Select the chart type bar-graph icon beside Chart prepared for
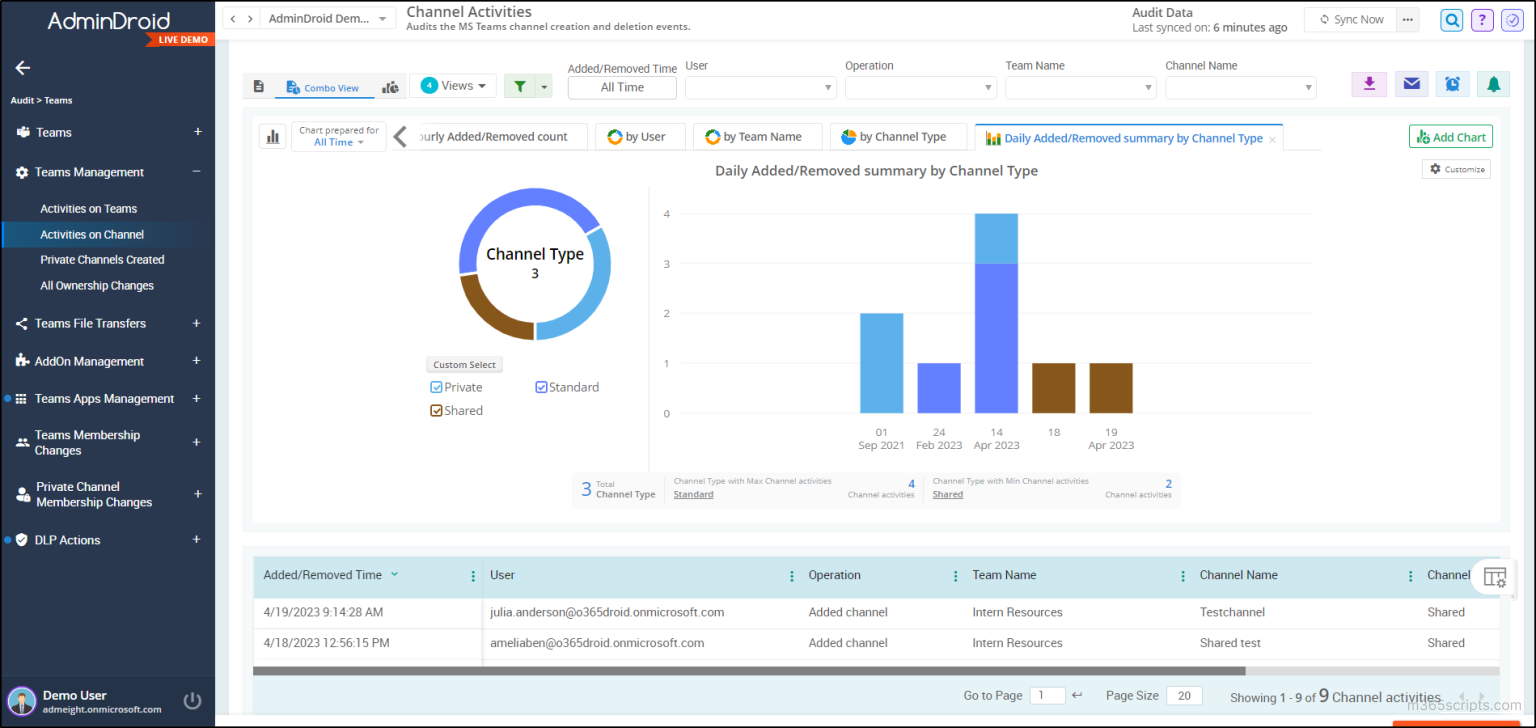1536x728 pixels. click(273, 135)
